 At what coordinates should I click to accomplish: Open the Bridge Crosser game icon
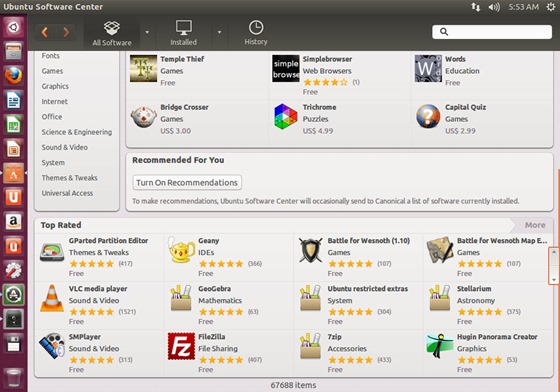pos(143,117)
